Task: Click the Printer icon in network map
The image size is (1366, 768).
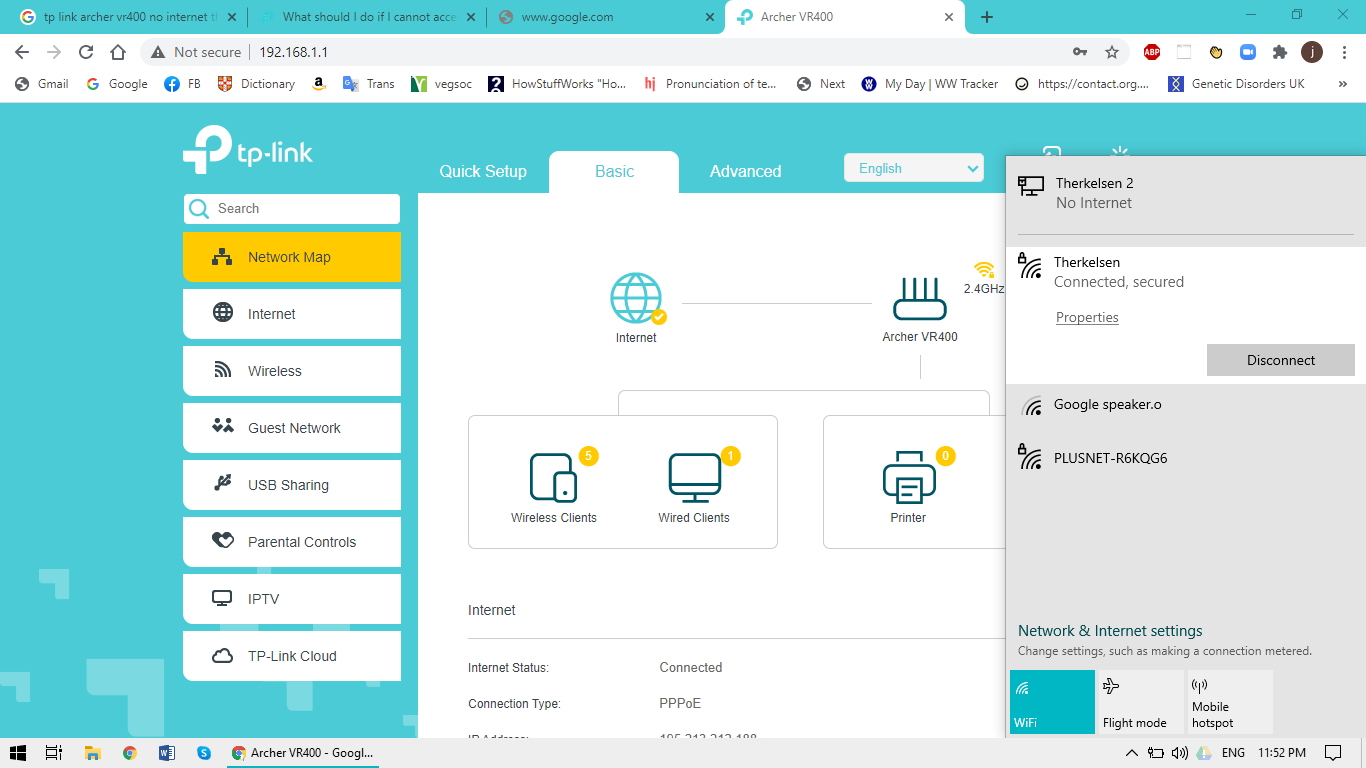Action: pyautogui.click(x=908, y=477)
